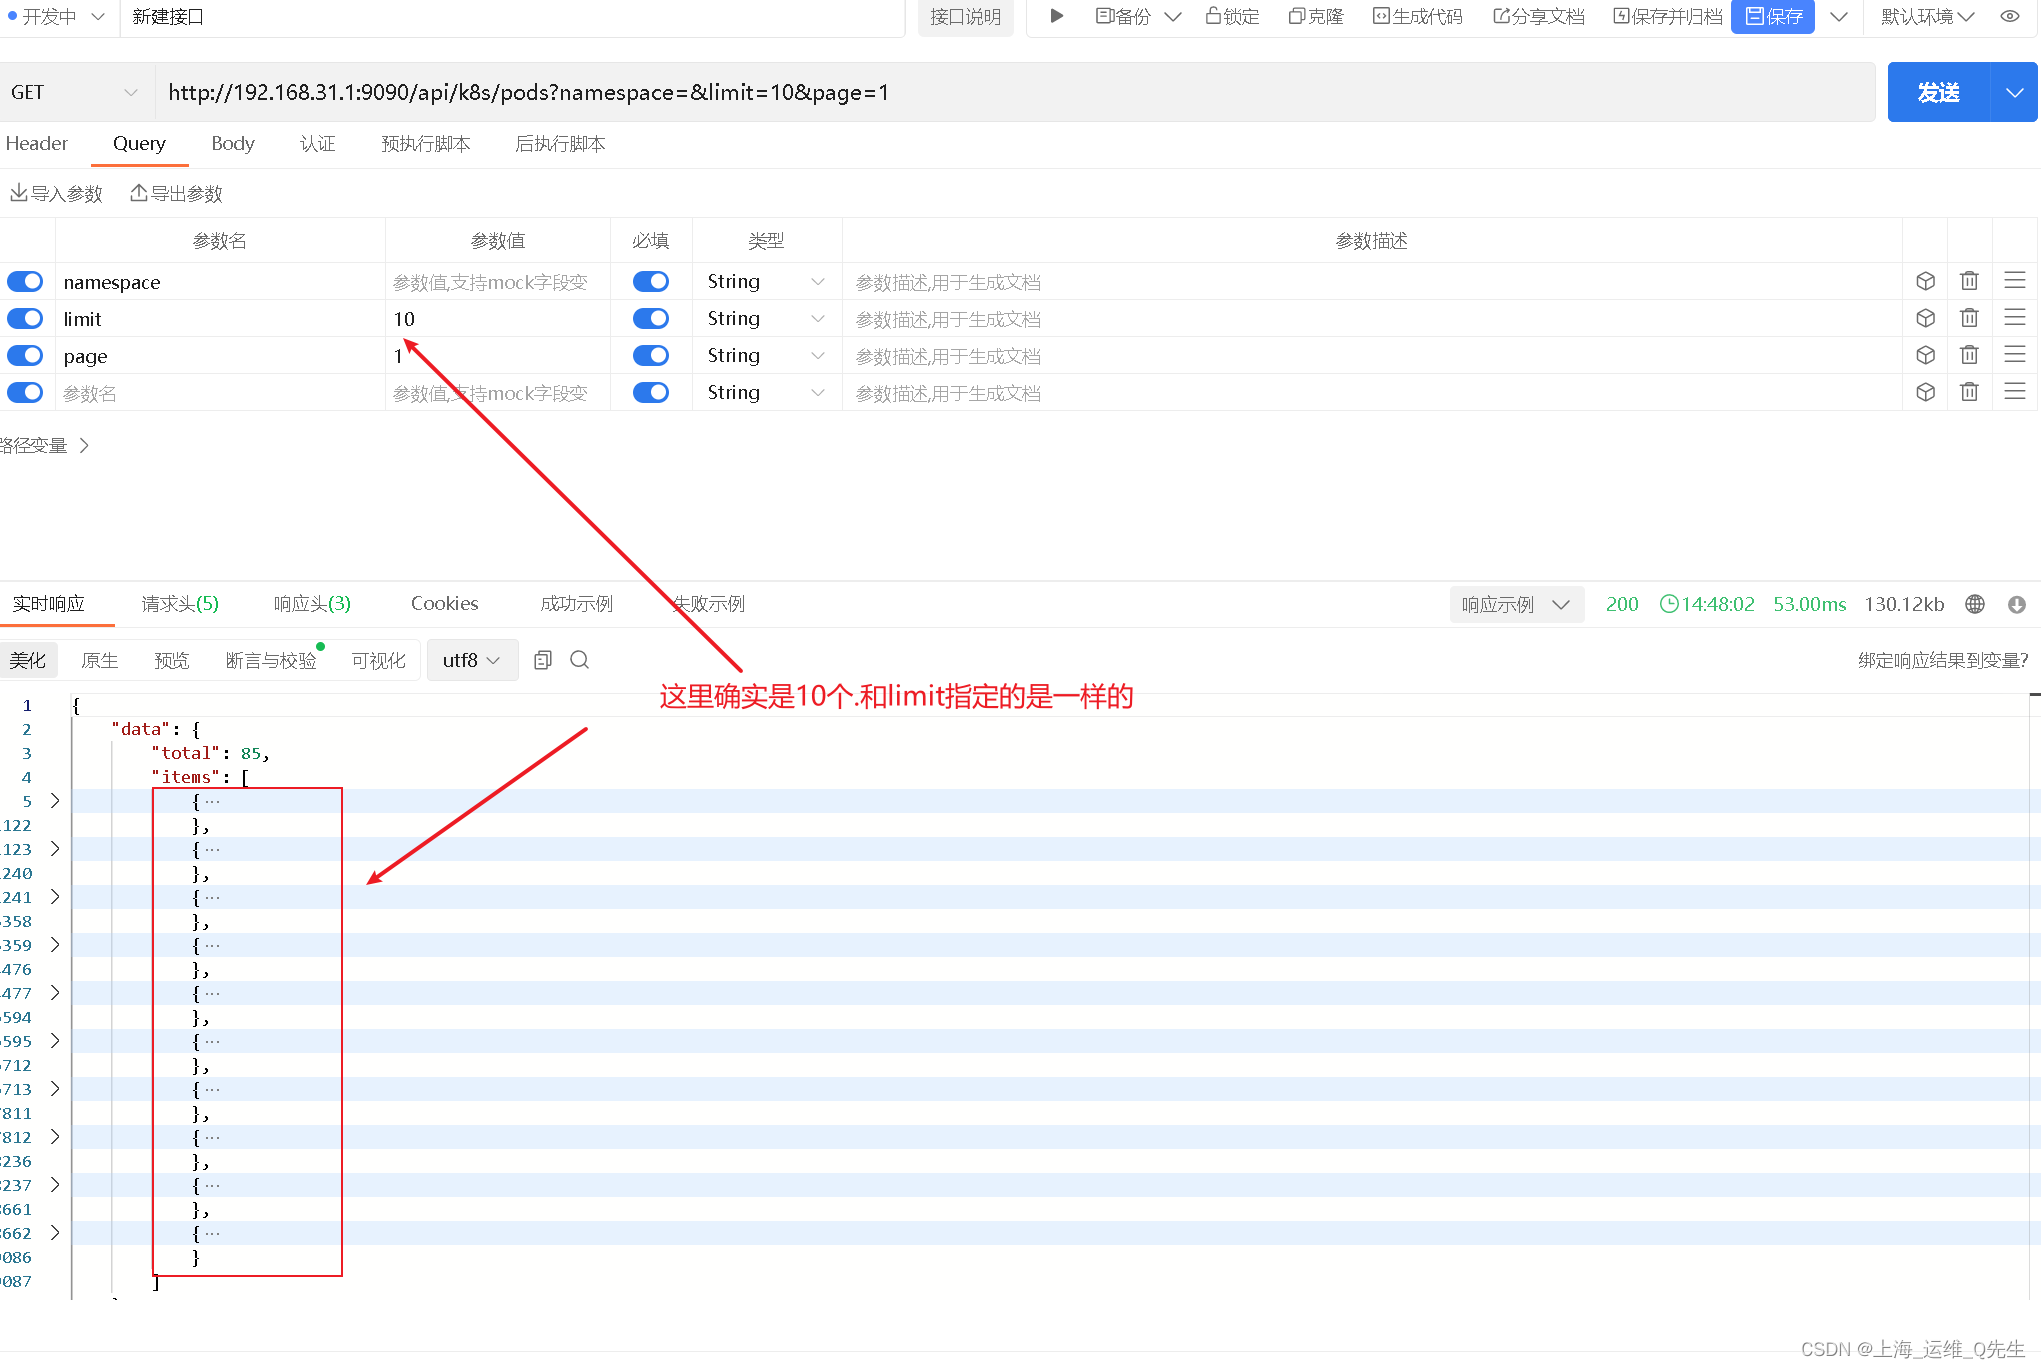2041x1369 pixels.
Task: Click the 克隆 clone icon button
Action: click(1316, 16)
